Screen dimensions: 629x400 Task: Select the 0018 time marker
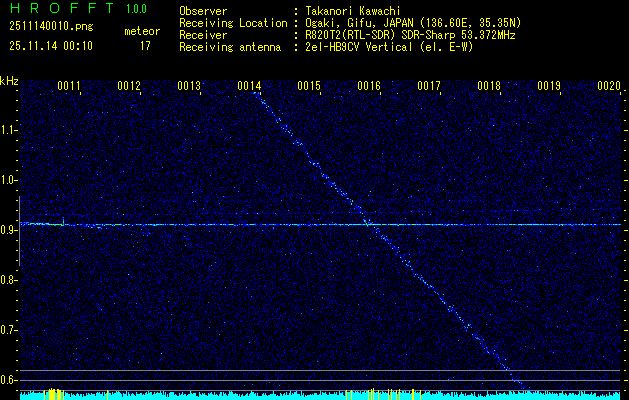(x=489, y=87)
